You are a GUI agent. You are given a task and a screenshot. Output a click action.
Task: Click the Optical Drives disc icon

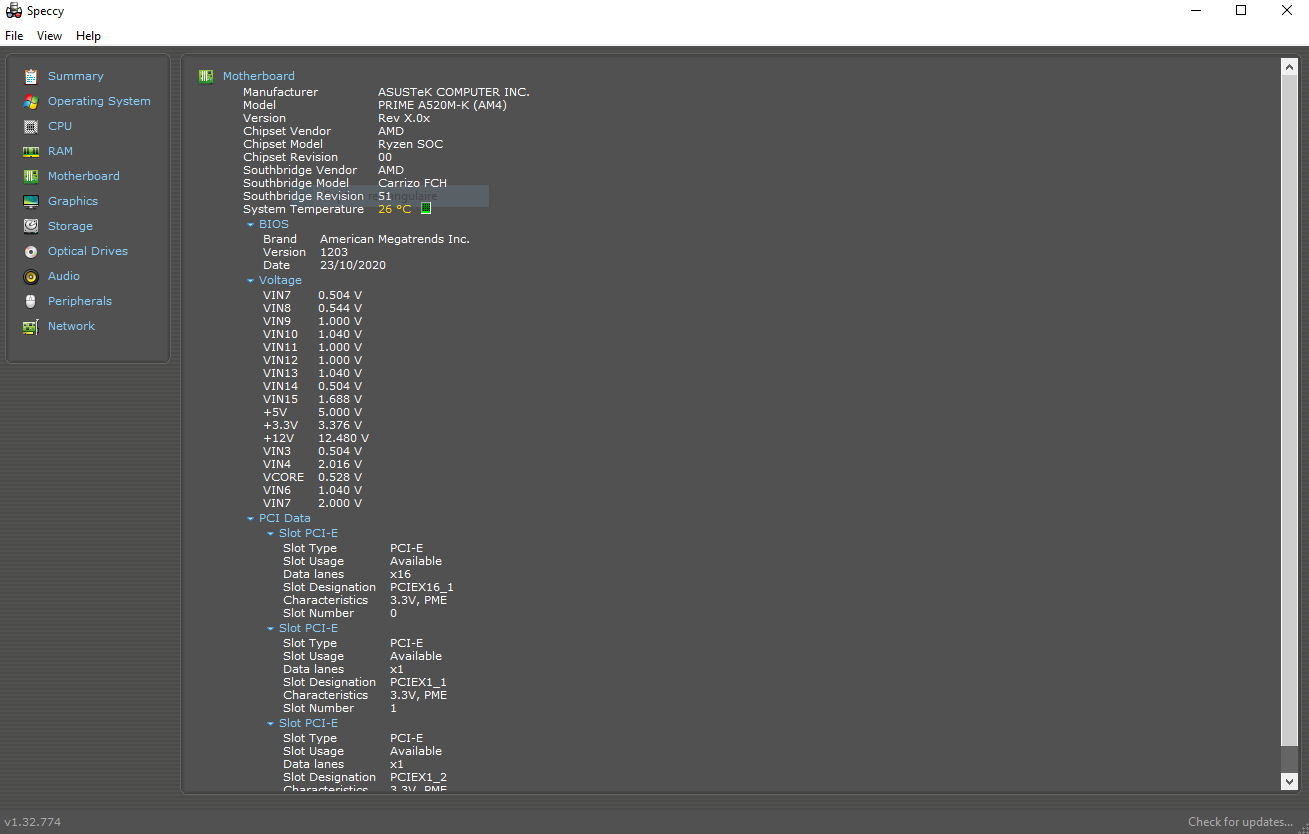click(31, 251)
